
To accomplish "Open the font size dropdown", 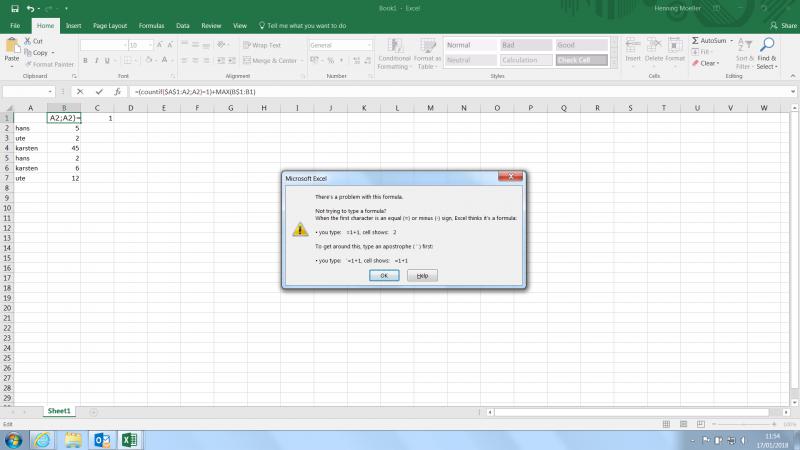I will 150,45.
